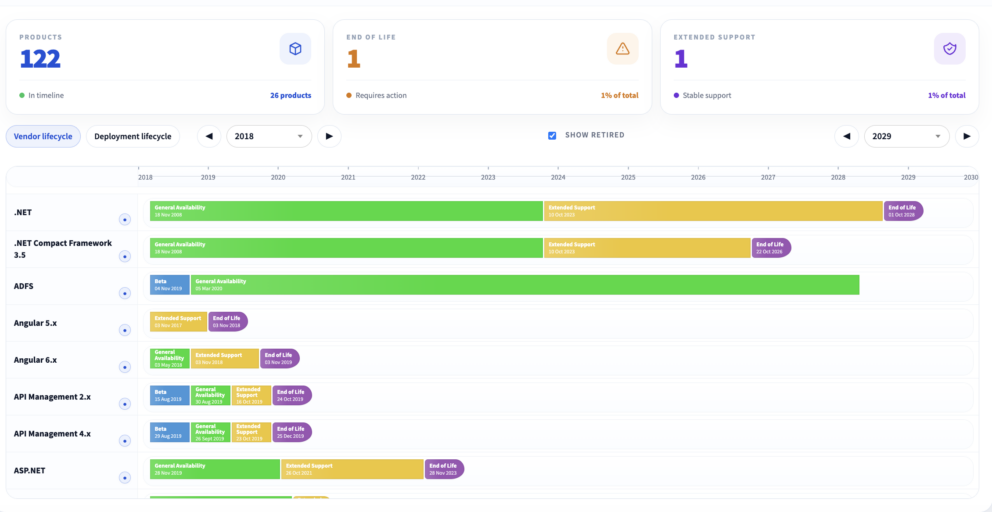The image size is (992, 512).
Task: Select API Management 4.x Beta segment
Action: [x=170, y=432]
